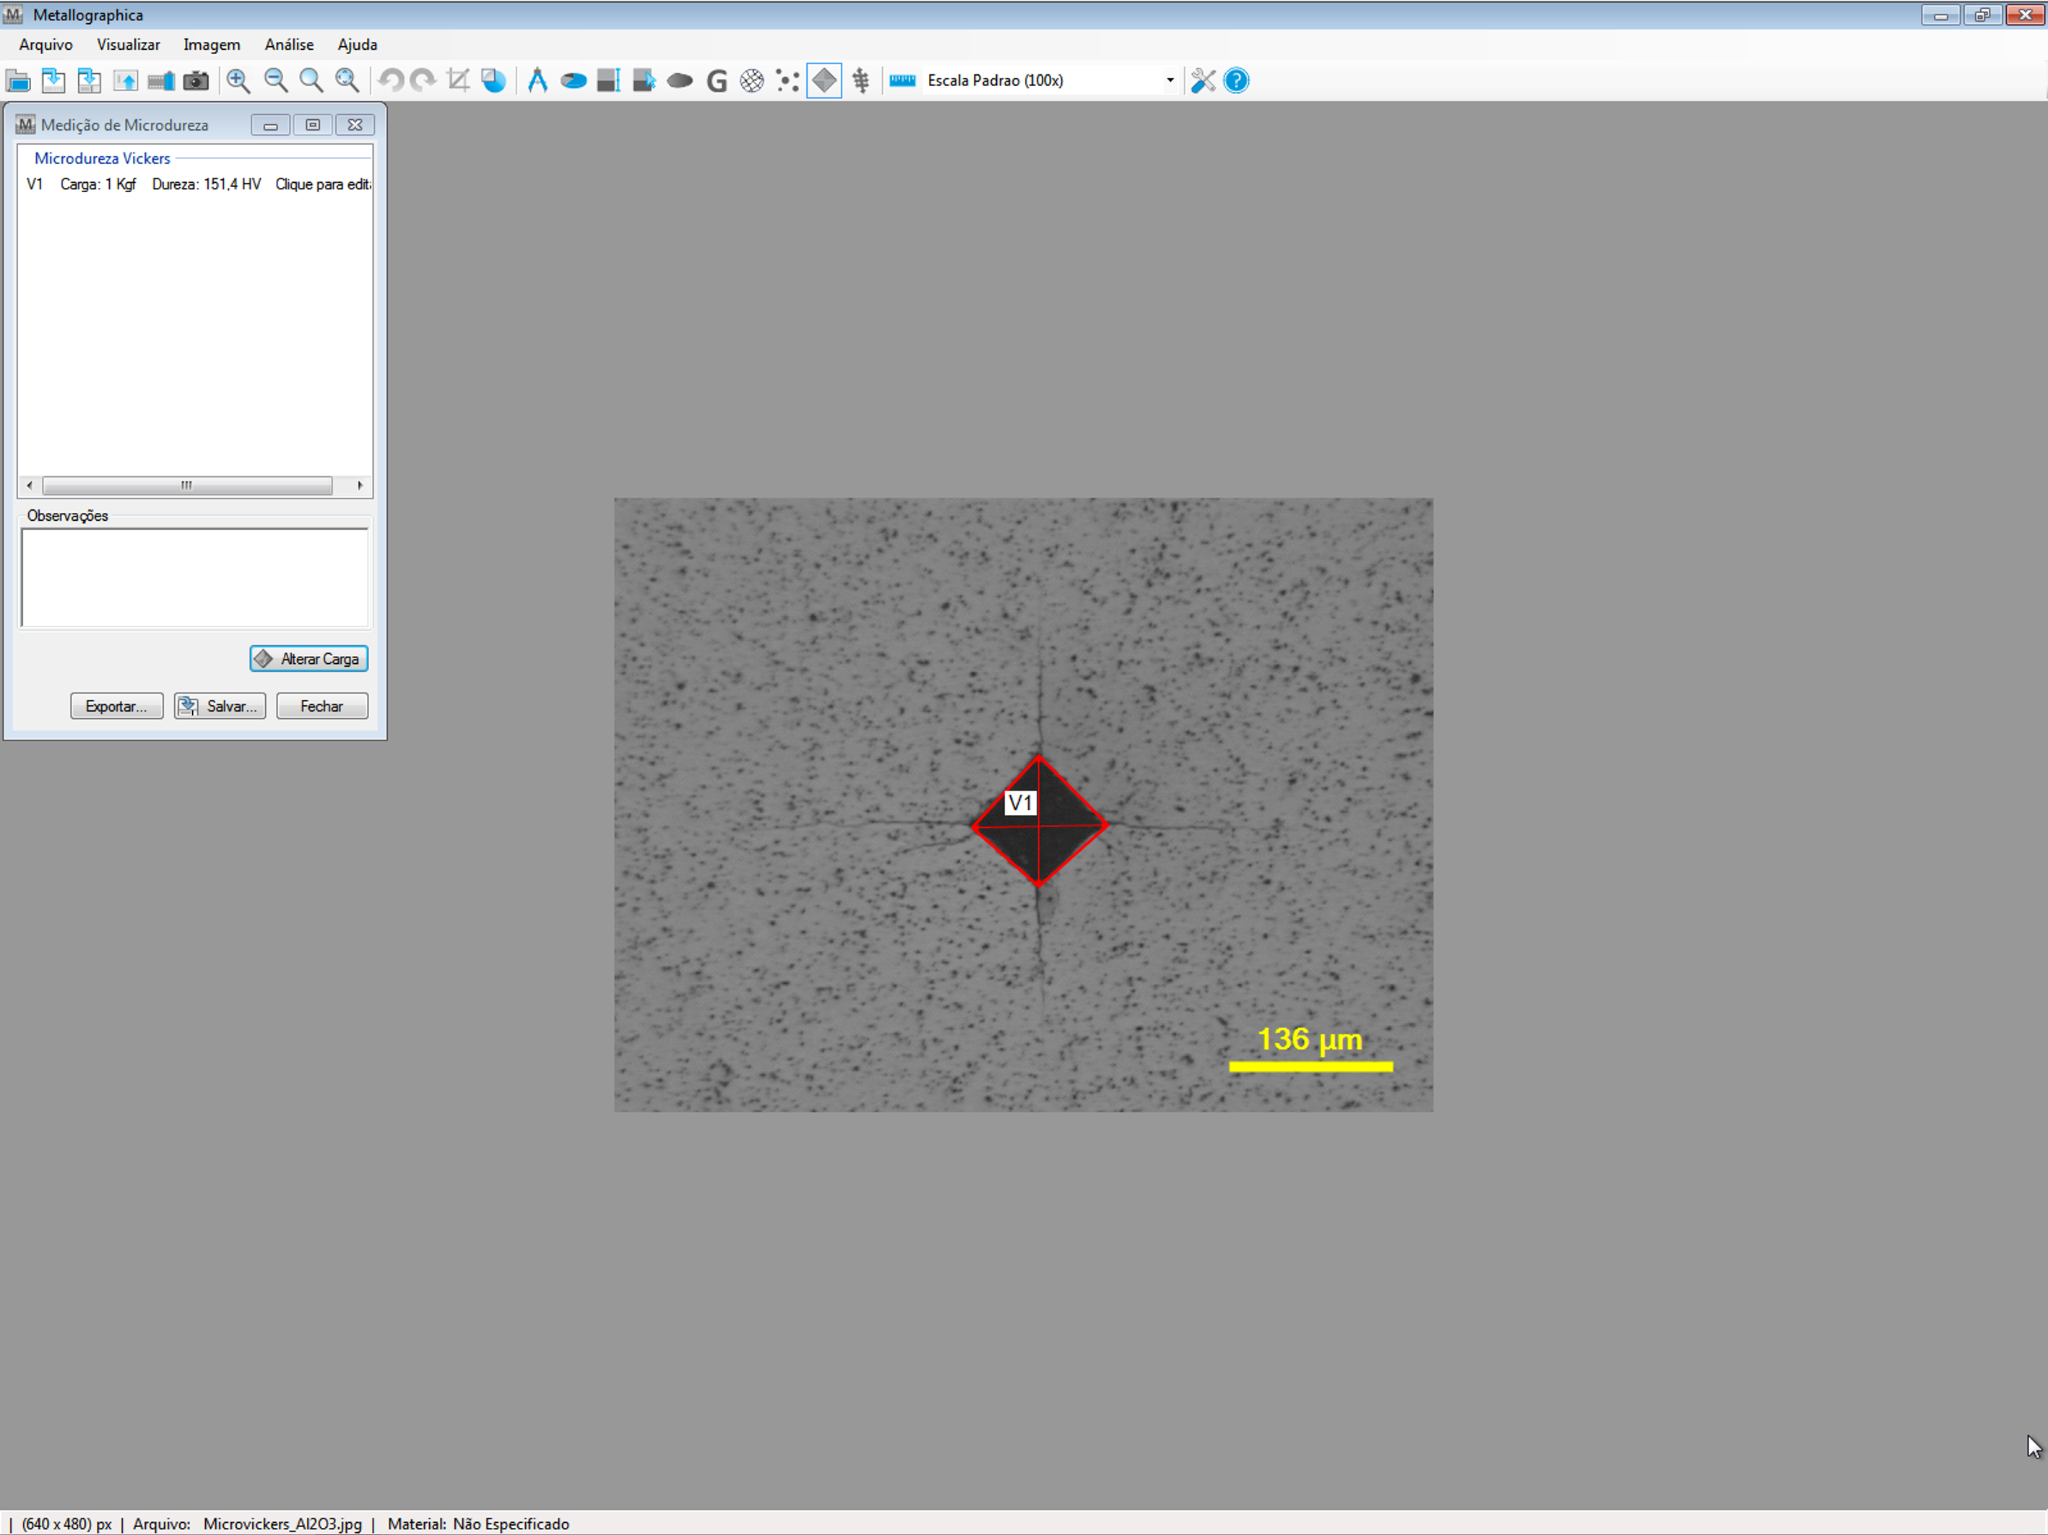Click the Exportar... button
Screen dimensions: 2048x1535
tap(116, 706)
